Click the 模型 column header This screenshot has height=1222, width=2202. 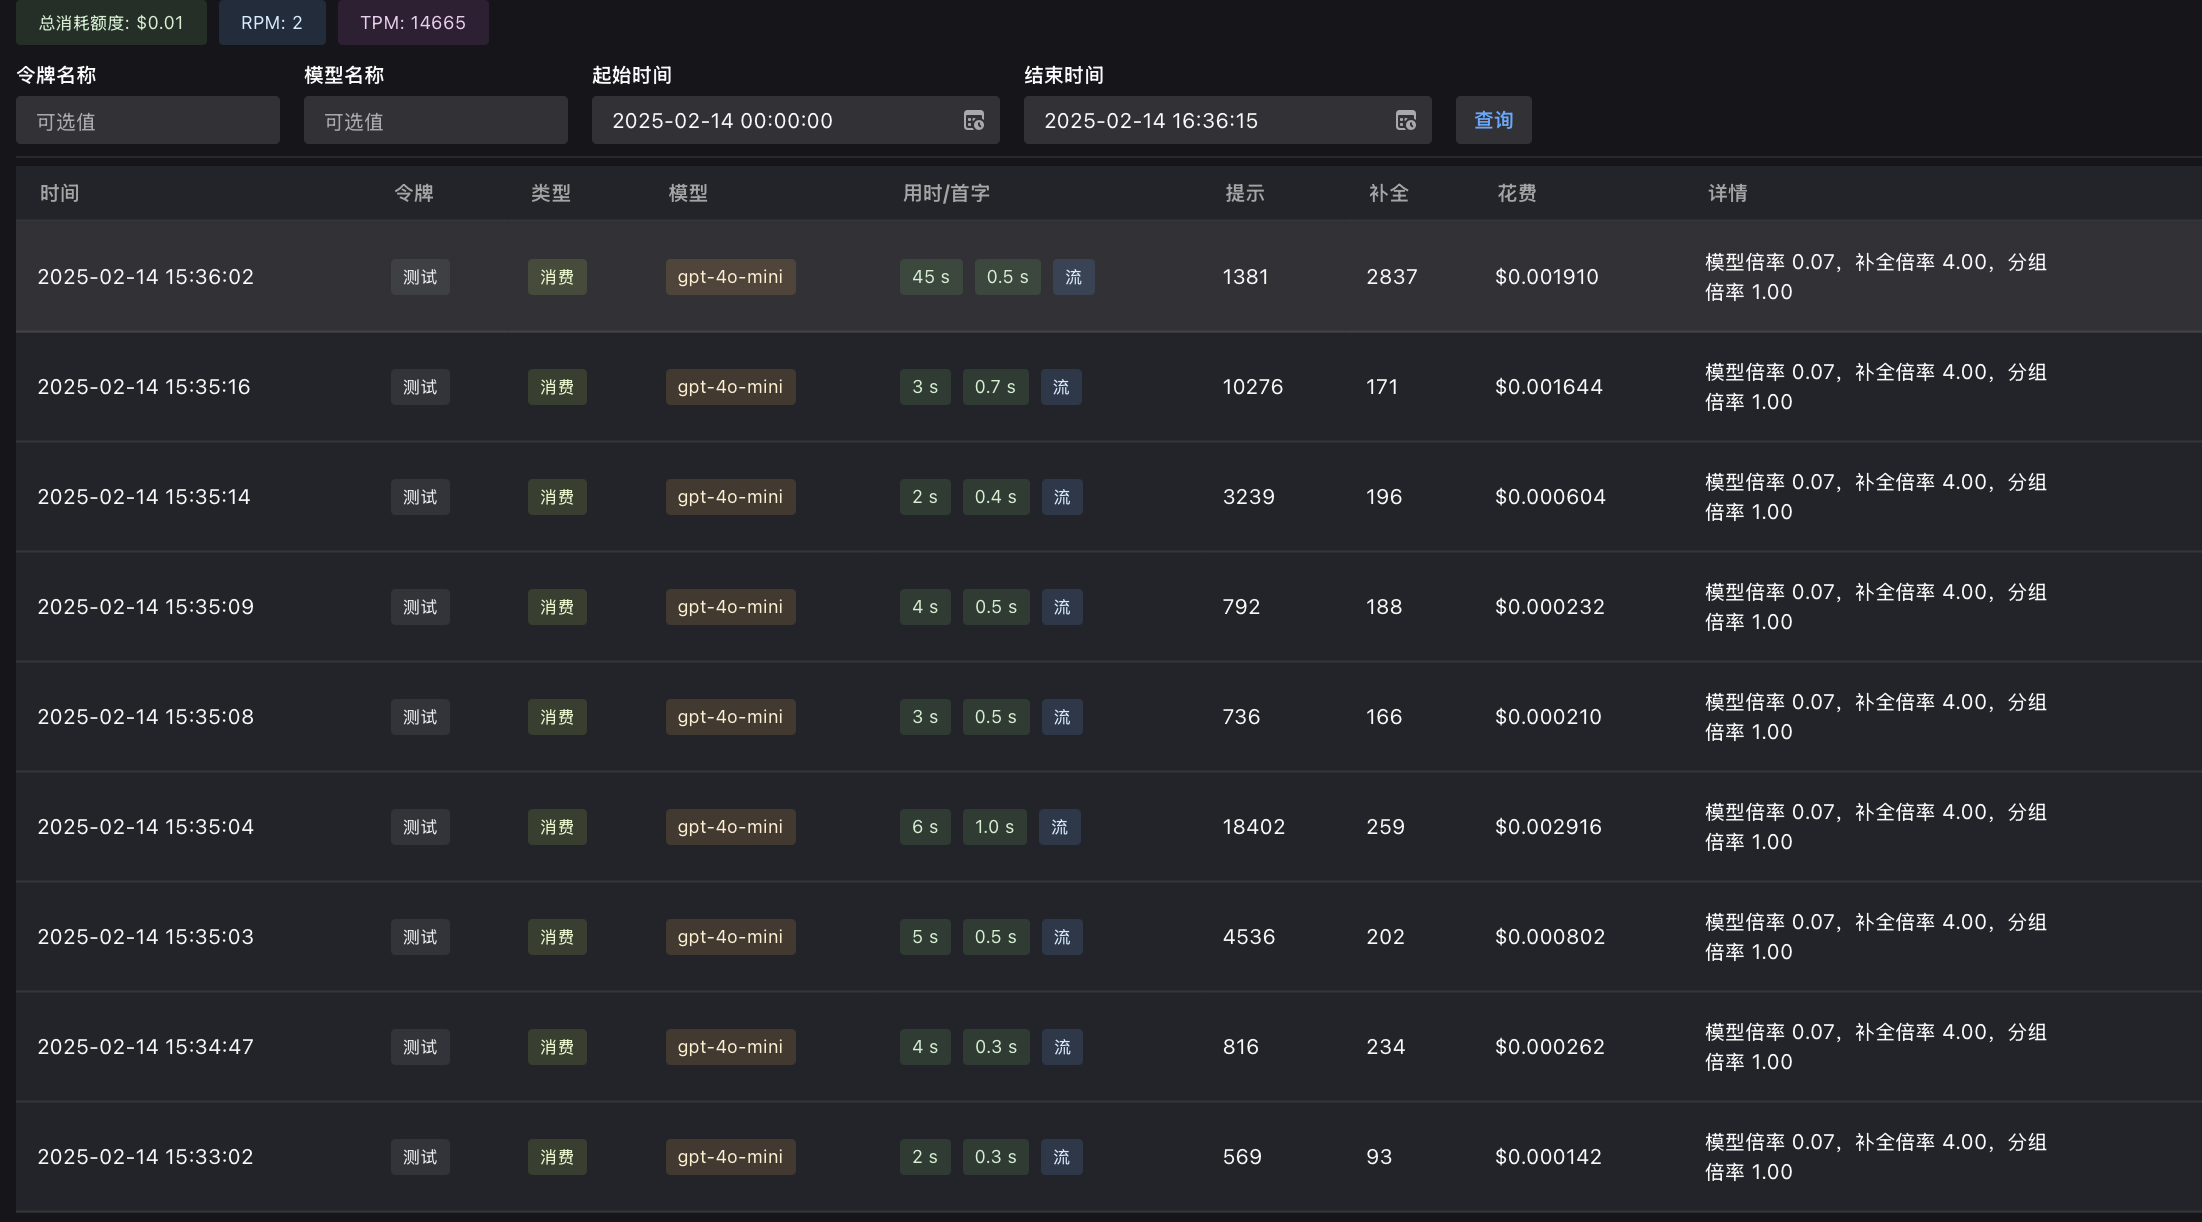688,193
